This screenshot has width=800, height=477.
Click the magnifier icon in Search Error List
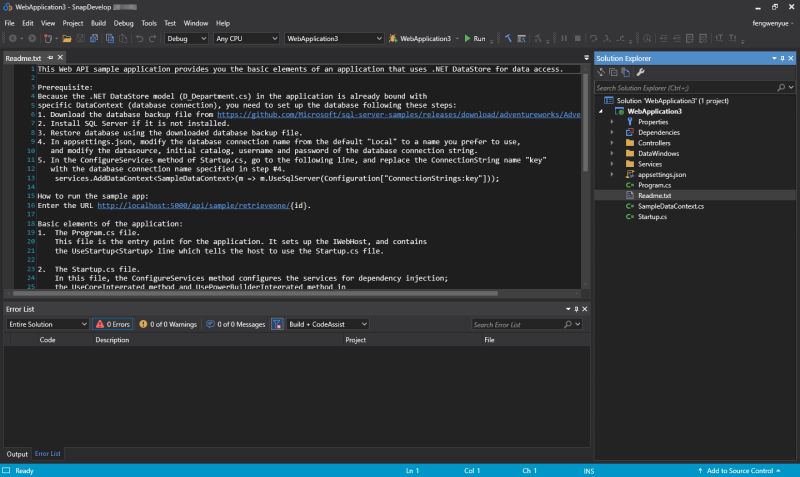(567, 324)
